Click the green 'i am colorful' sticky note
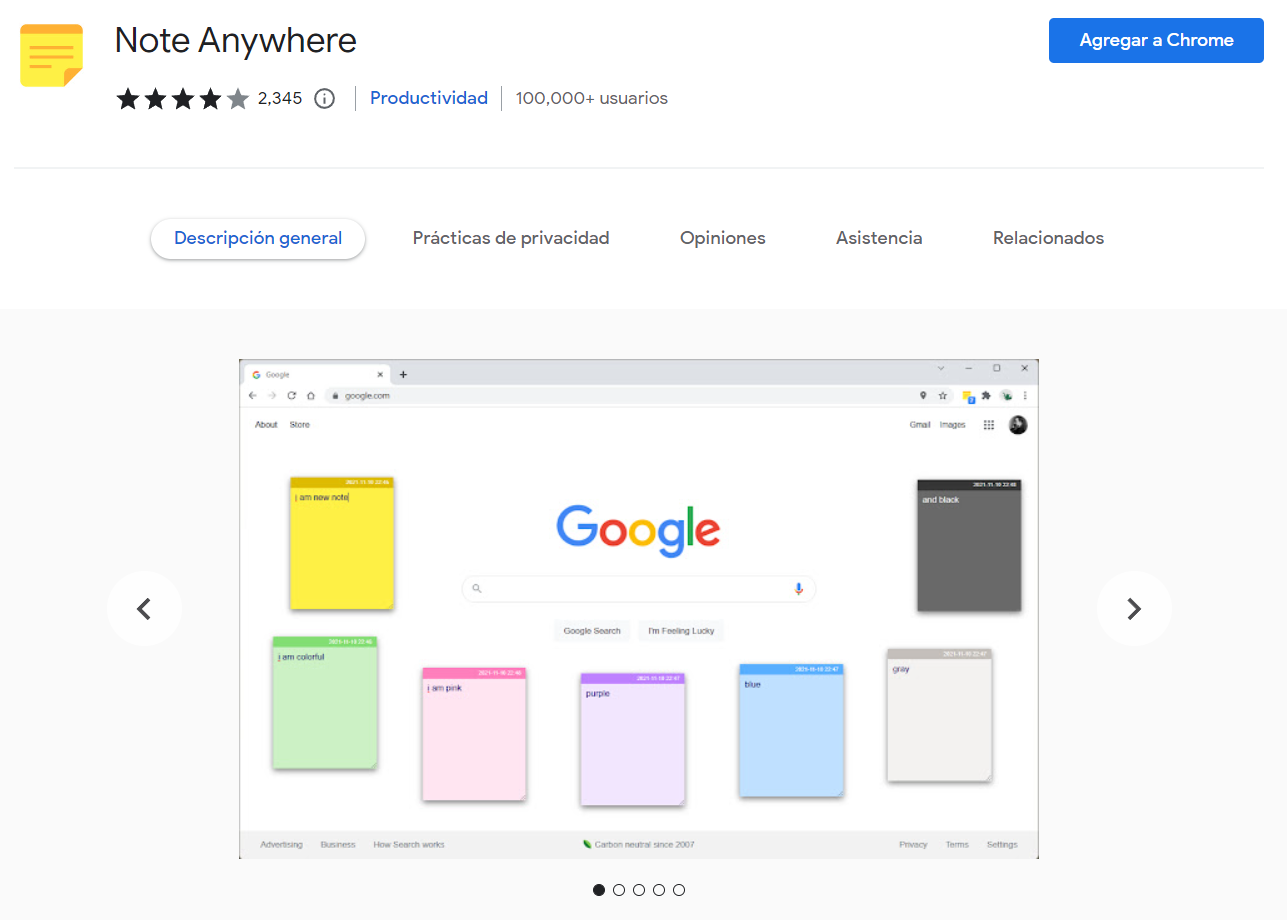Screen dimensions: 1287x920 point(325,702)
